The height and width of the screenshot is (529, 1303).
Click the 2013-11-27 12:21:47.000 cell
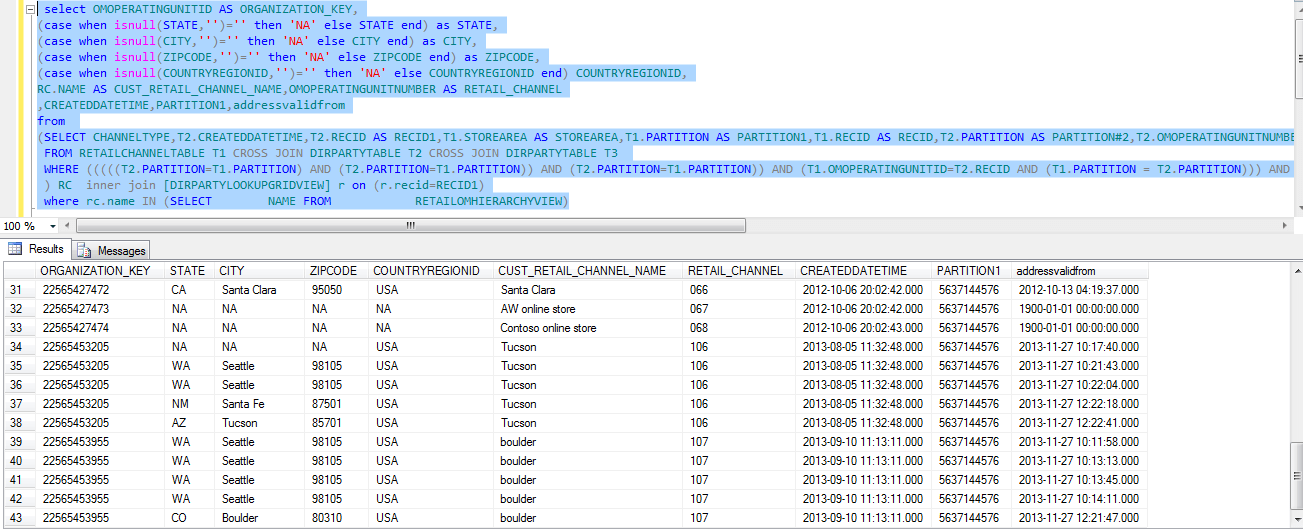pos(1080,518)
